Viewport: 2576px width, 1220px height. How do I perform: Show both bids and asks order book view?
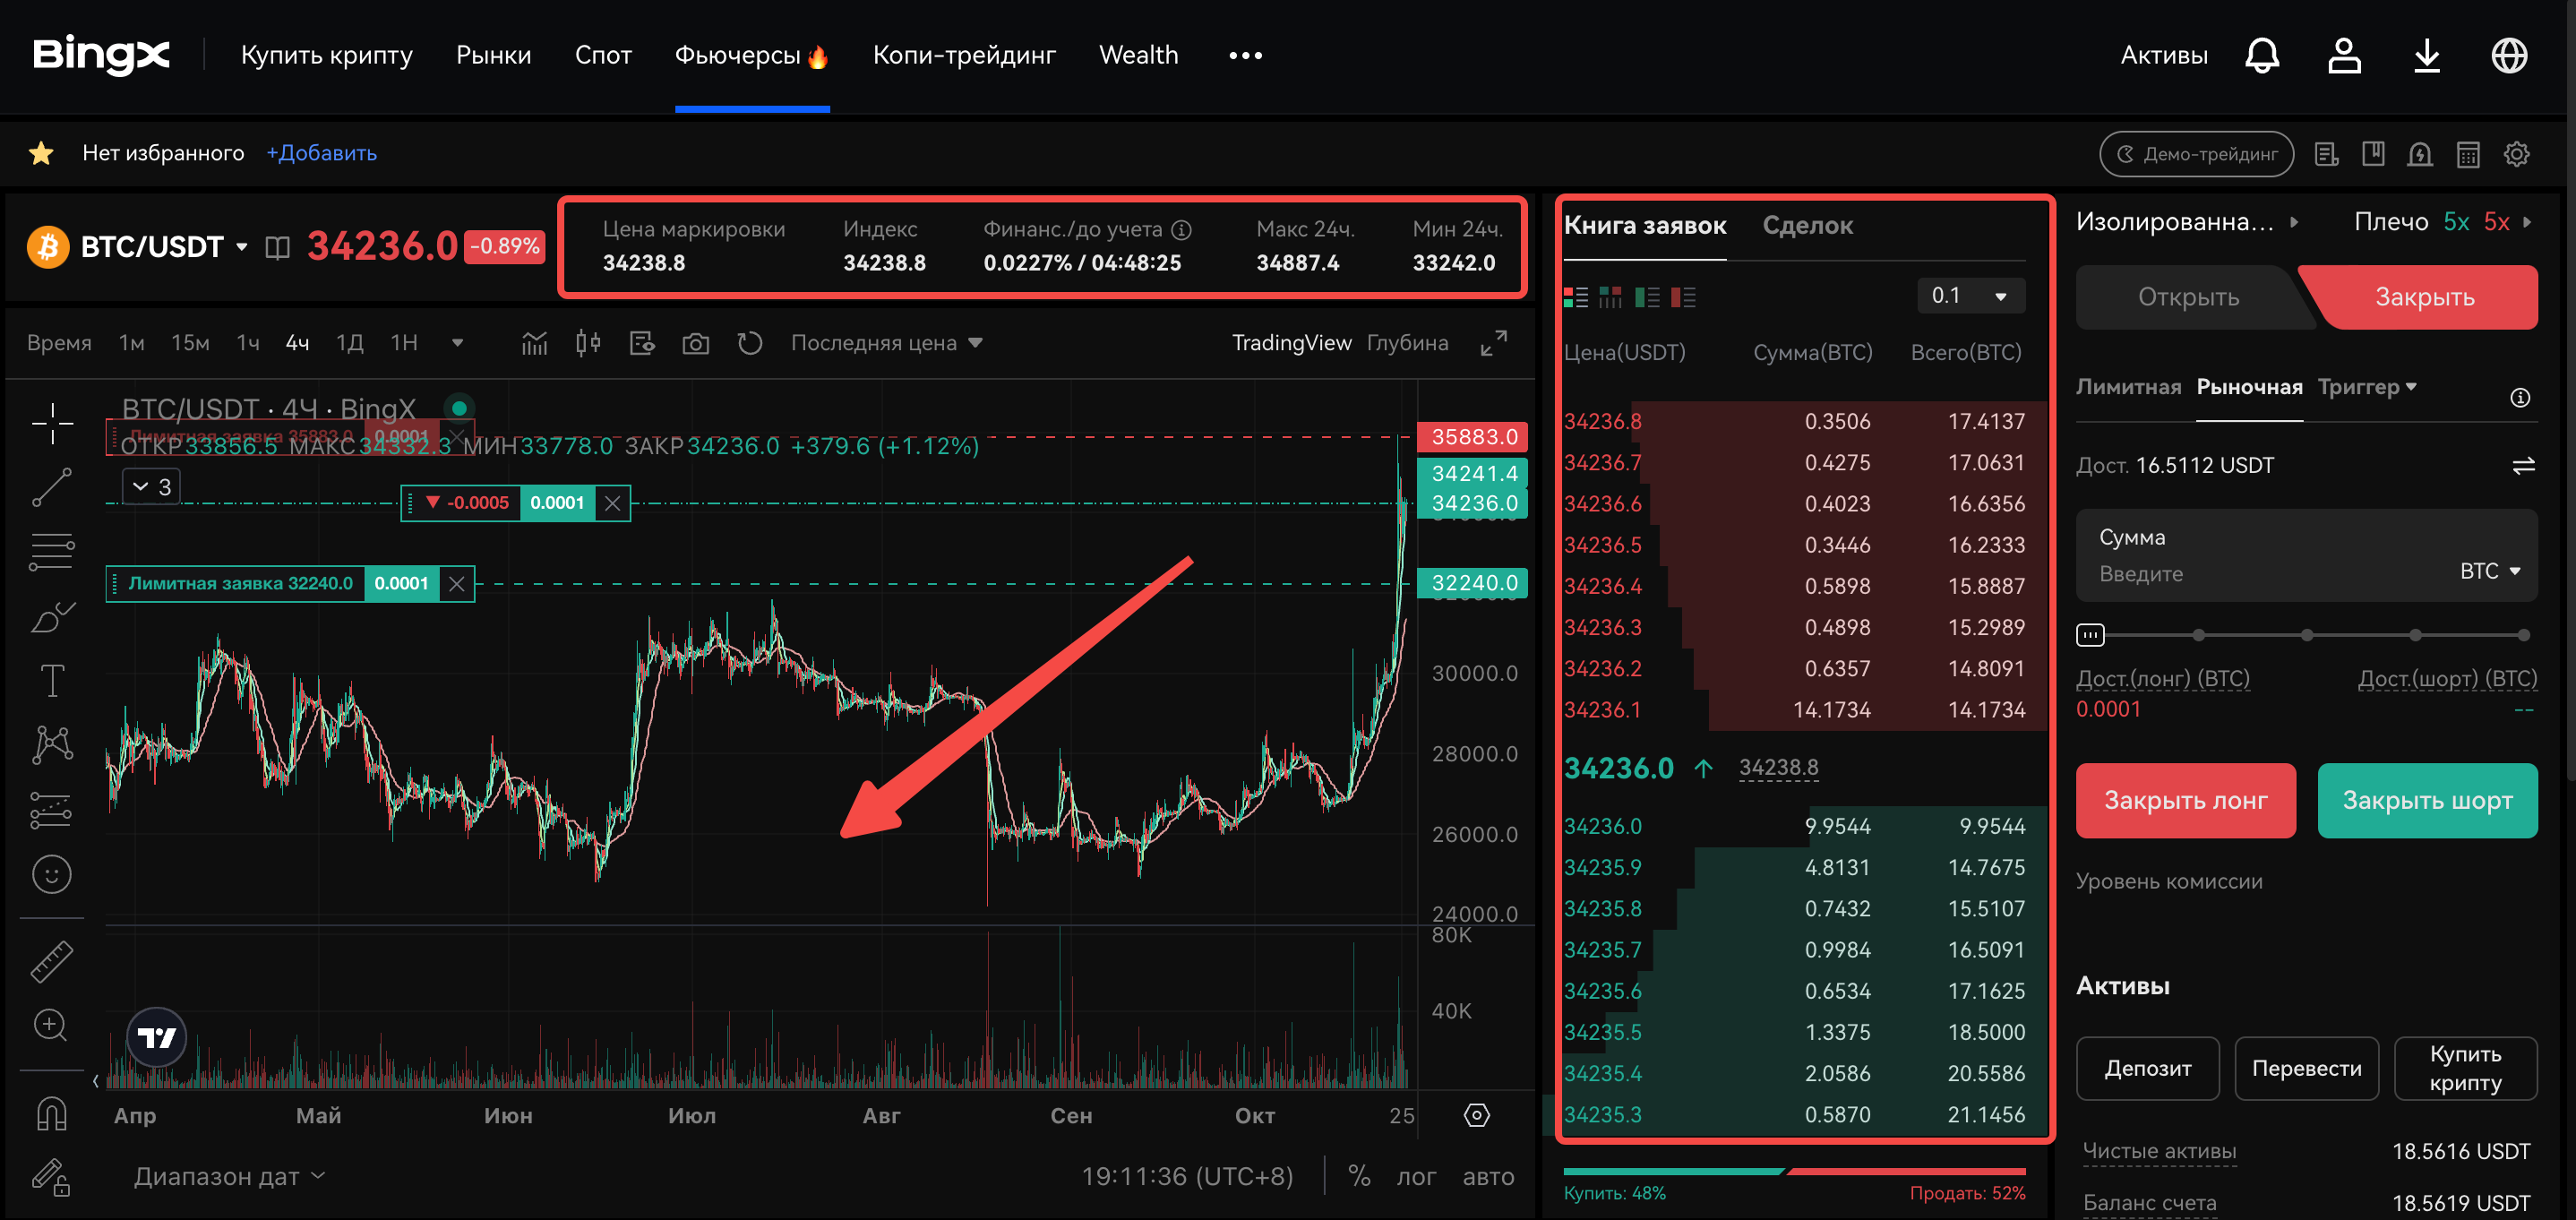1575,297
